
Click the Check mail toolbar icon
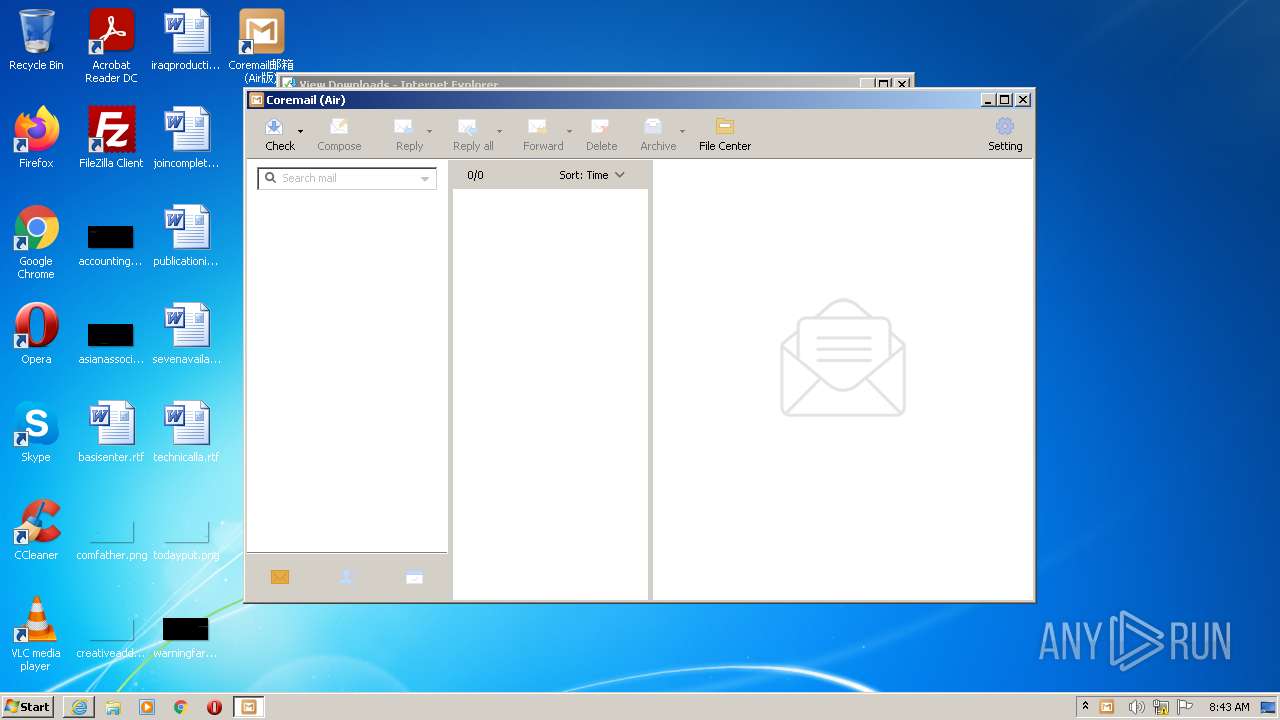click(274, 127)
